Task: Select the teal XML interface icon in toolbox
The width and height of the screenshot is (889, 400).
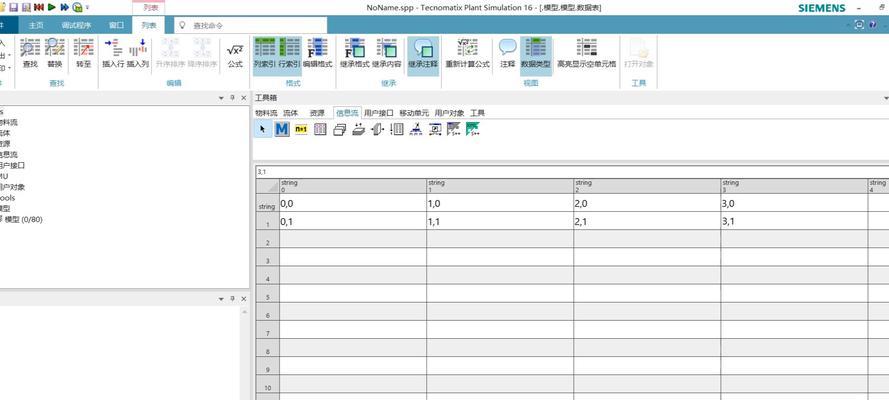Action: tap(473, 129)
